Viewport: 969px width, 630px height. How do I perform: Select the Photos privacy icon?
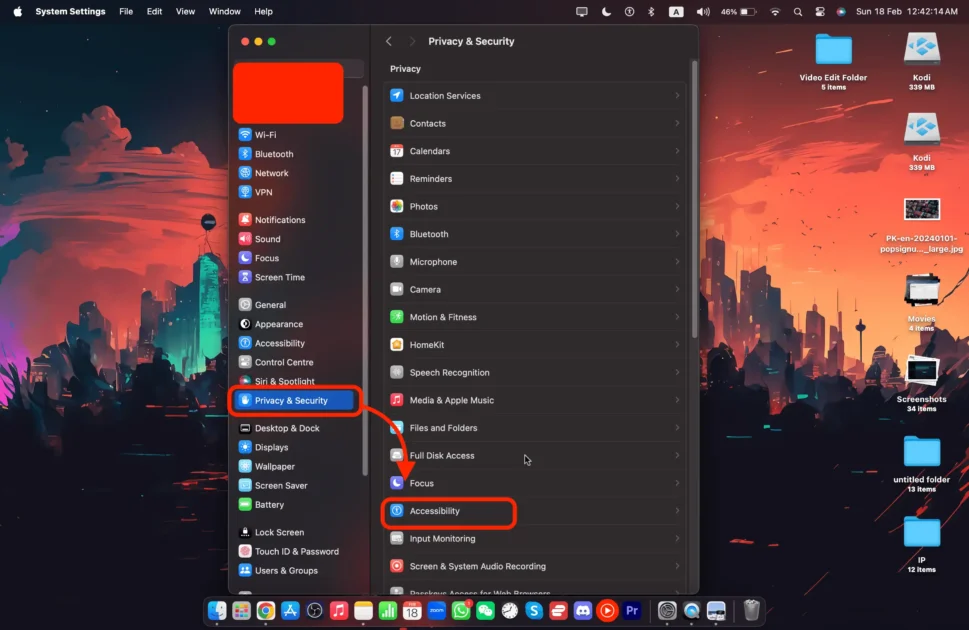click(397, 207)
